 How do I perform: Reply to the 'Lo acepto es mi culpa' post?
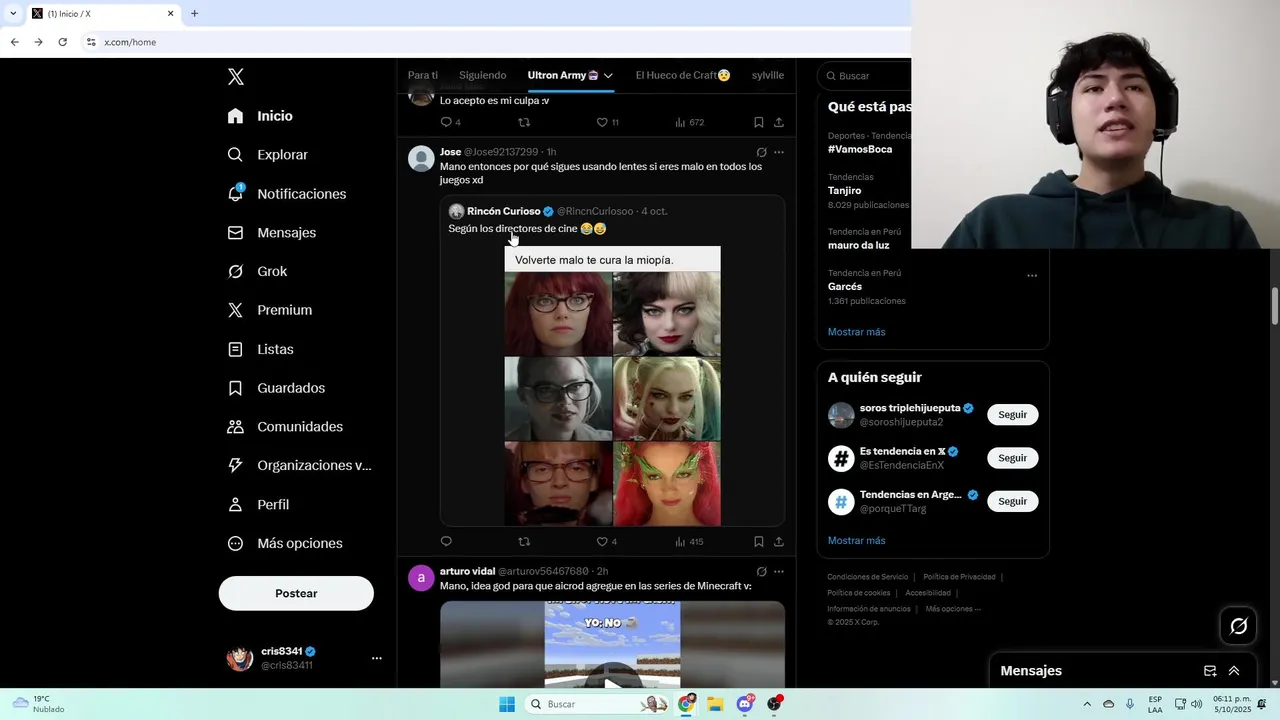446,122
